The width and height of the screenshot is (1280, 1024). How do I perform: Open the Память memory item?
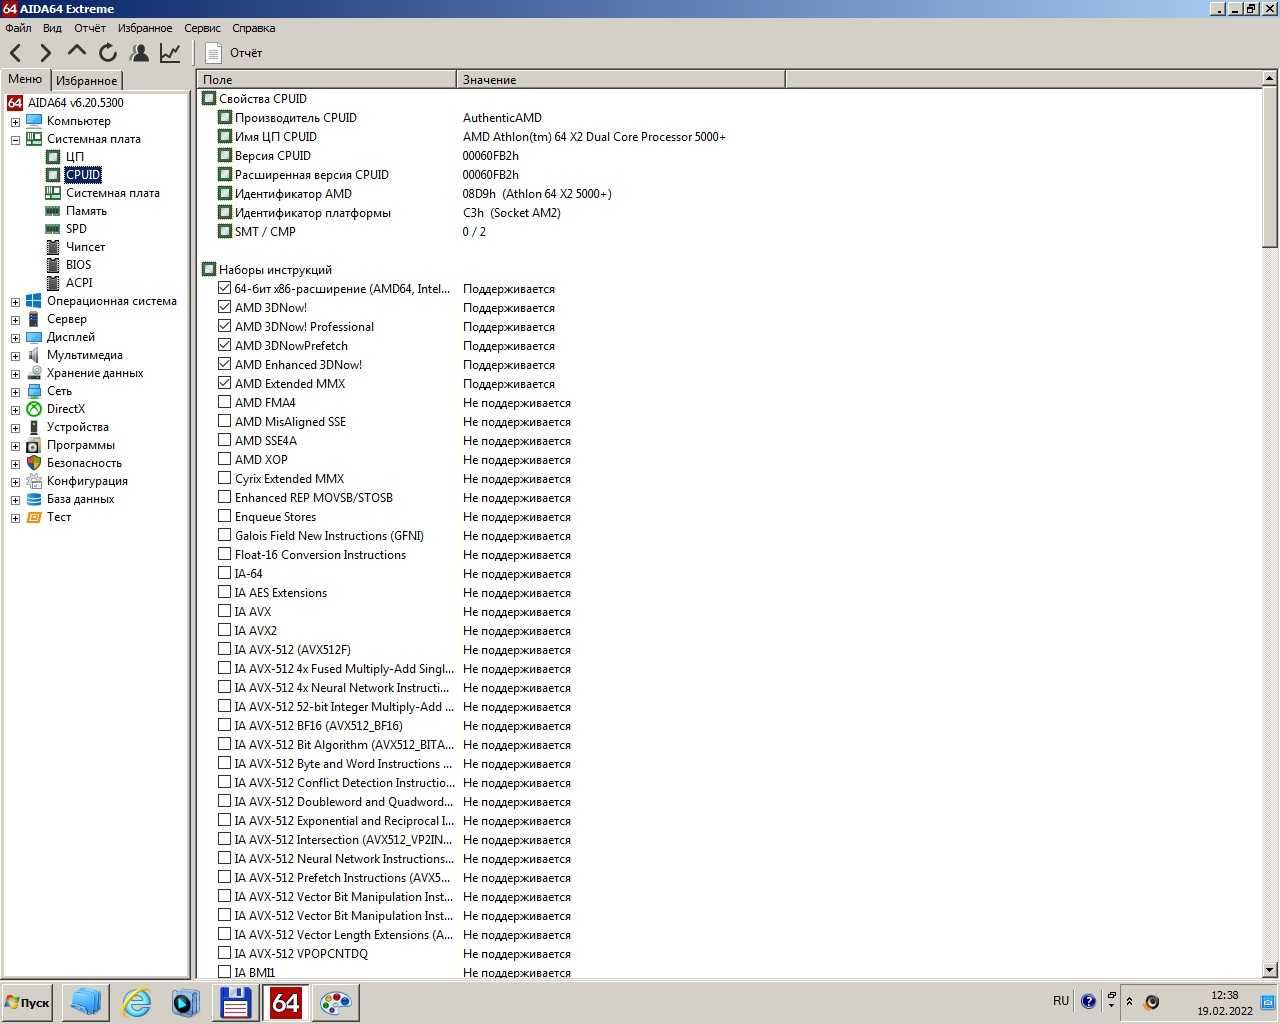click(86, 211)
